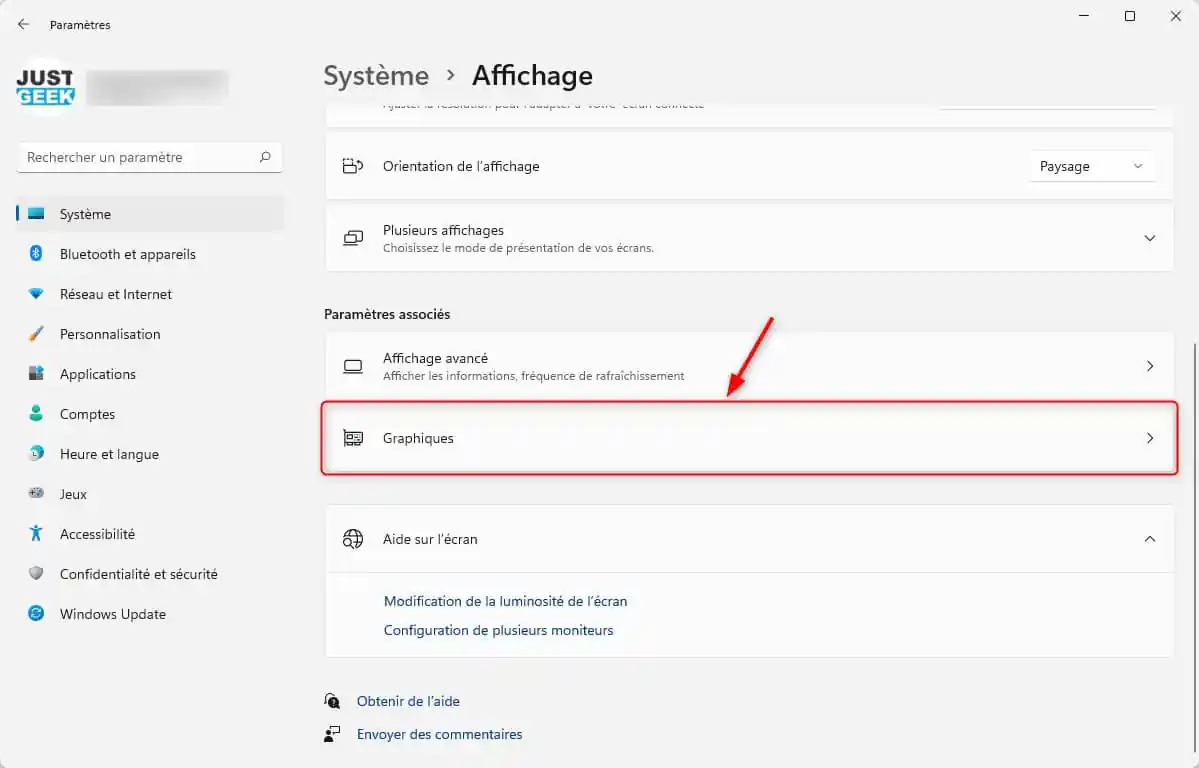
Task: Open Graphiques via its right chevron
Action: (x=1149, y=438)
